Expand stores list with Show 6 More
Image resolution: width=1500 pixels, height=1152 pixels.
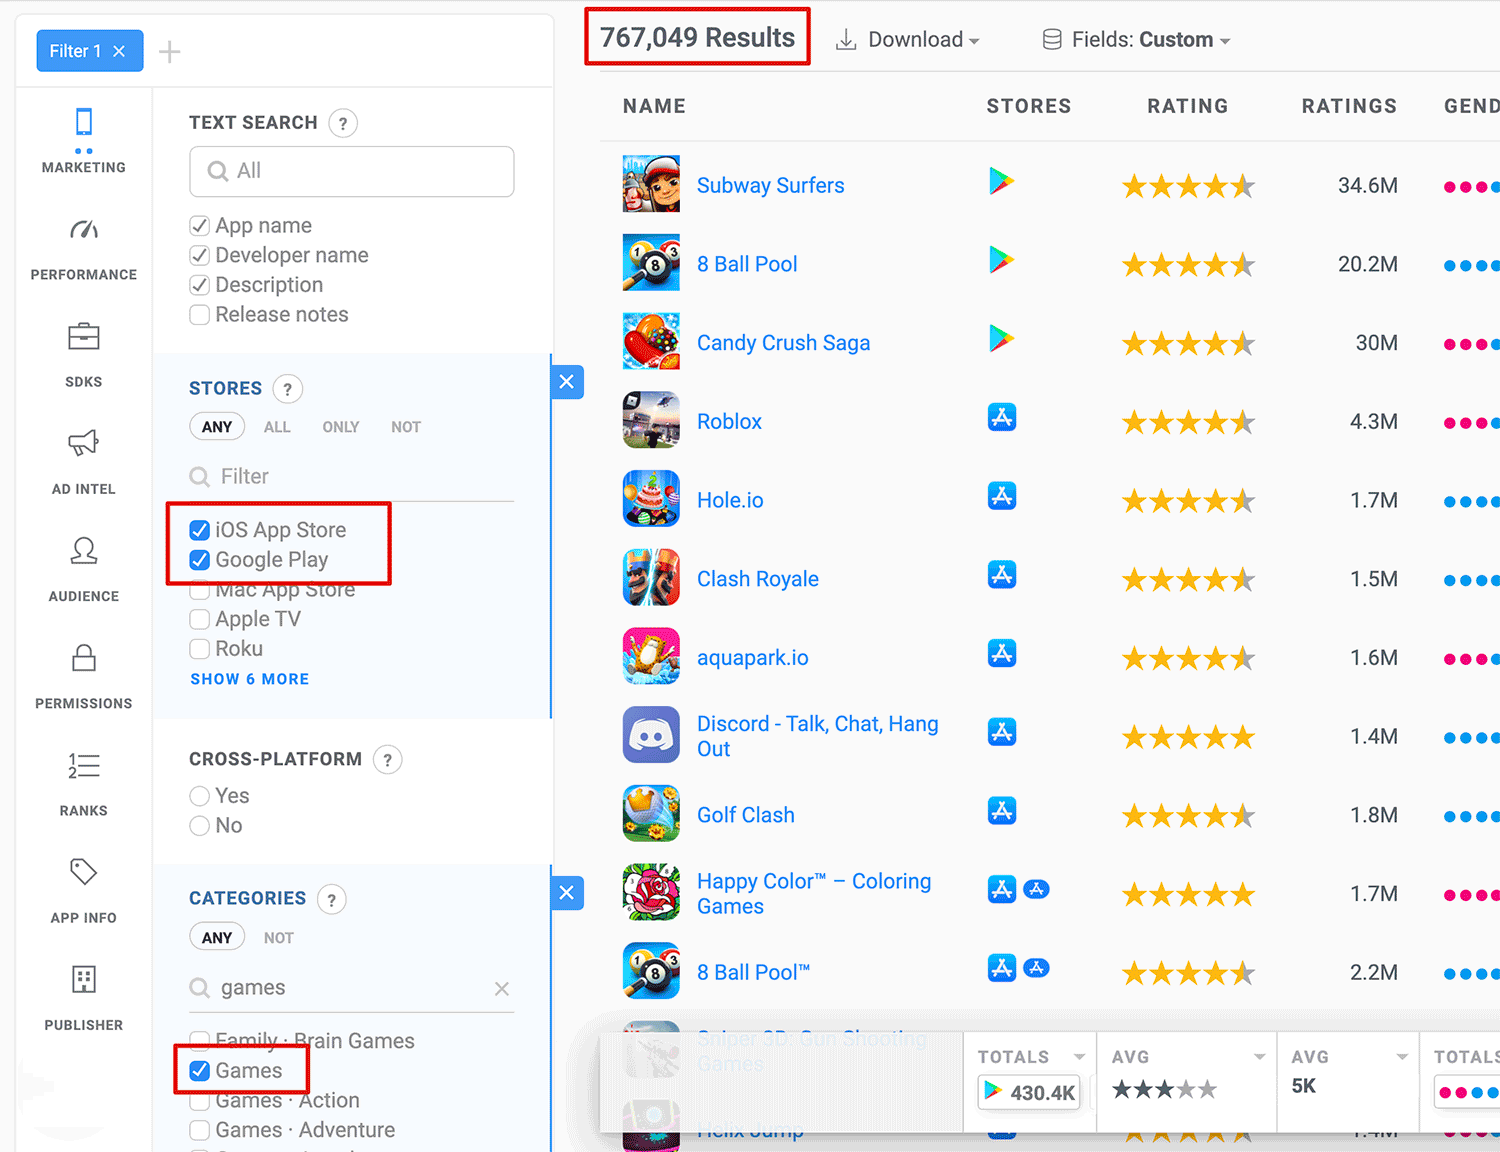click(x=250, y=679)
